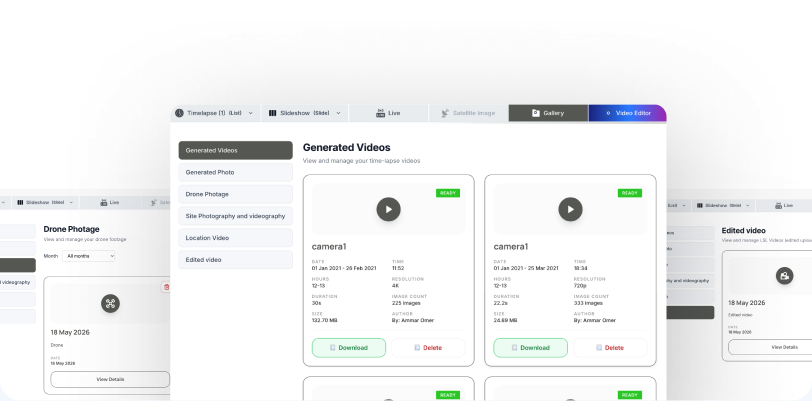The height and width of the screenshot is (401, 812).
Task: Click View Details on the Edited video card
Action: click(x=772, y=347)
